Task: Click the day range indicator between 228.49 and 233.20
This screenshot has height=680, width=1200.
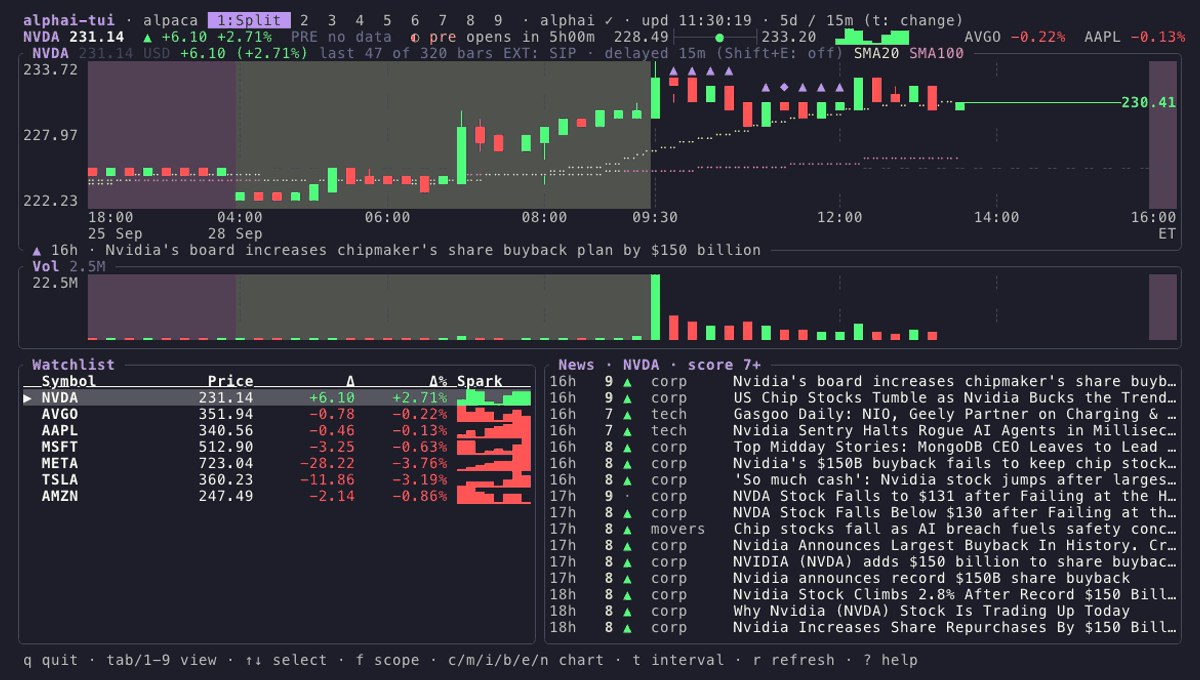Action: click(x=715, y=37)
